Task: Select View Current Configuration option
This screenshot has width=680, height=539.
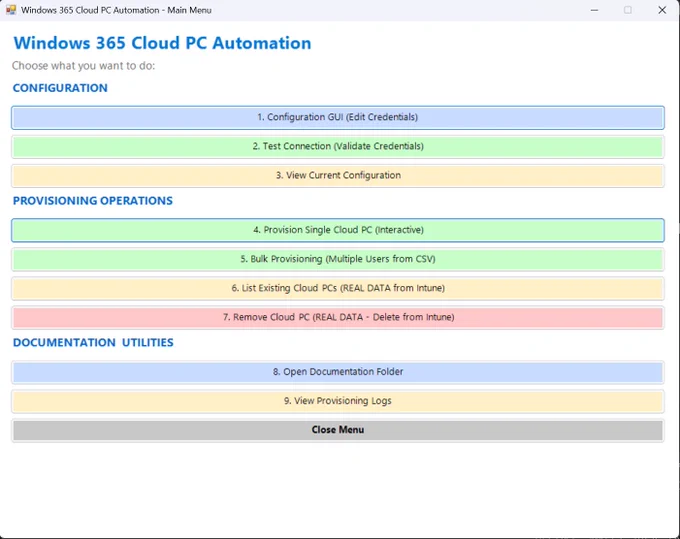Action: tap(338, 176)
